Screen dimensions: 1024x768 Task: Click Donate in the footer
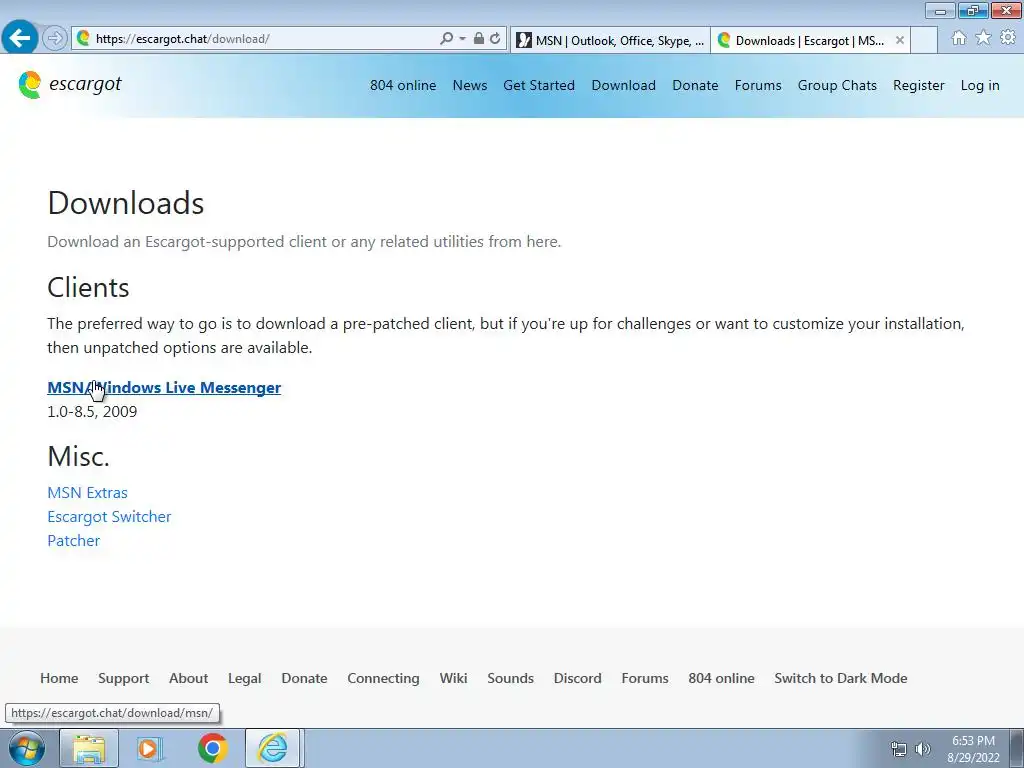pyautogui.click(x=304, y=678)
